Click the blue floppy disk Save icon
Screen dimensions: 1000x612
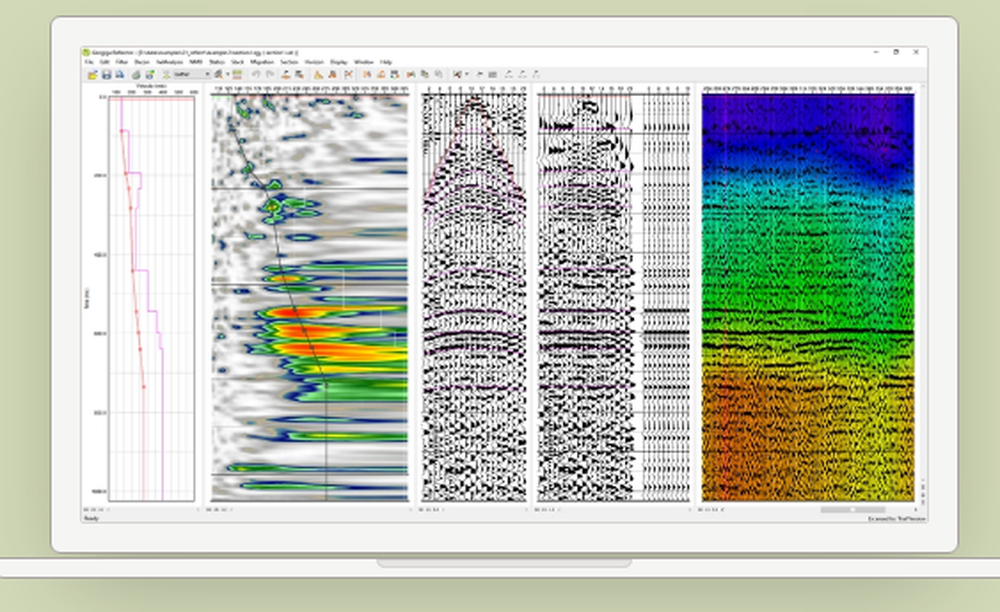(107, 75)
